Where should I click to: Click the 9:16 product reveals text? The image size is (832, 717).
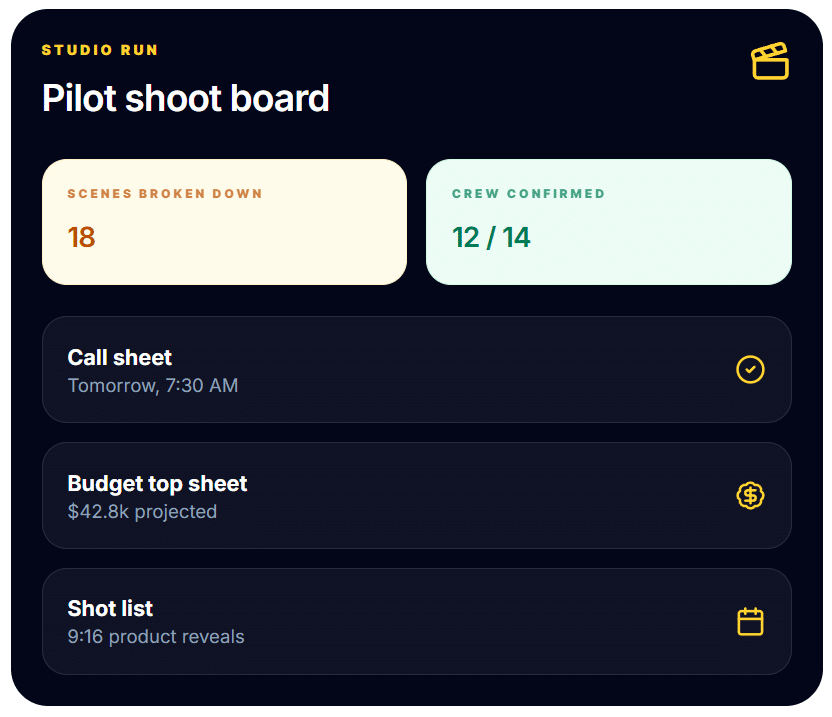coord(156,636)
